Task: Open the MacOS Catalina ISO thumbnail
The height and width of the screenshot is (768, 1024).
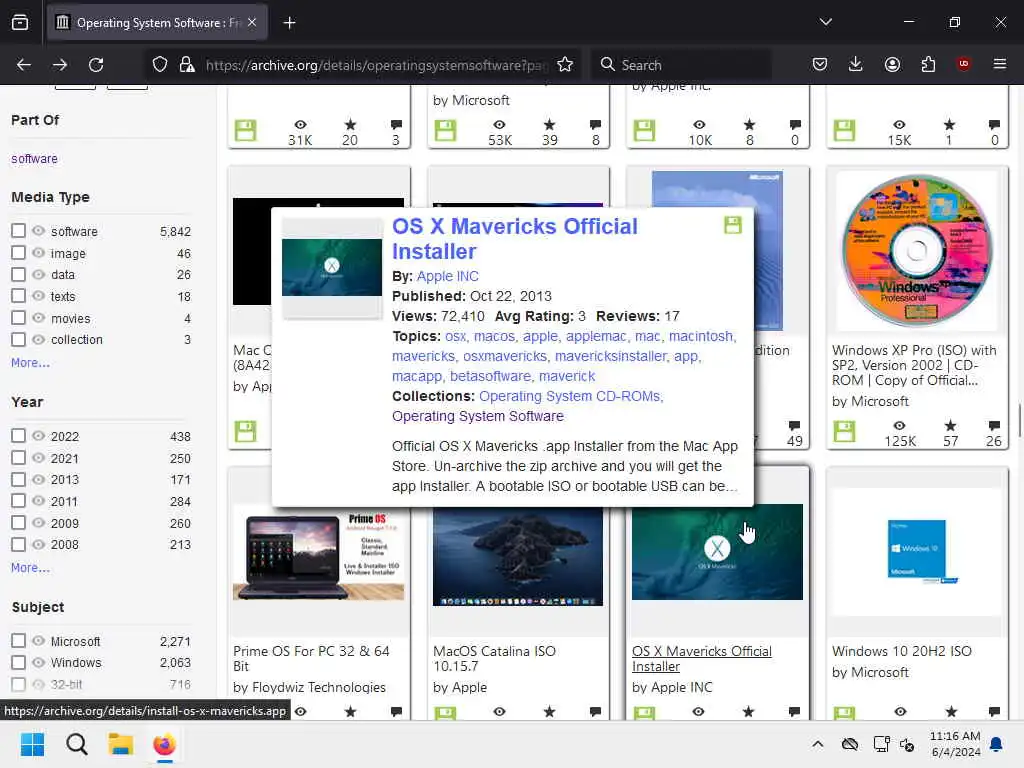Action: (518, 557)
